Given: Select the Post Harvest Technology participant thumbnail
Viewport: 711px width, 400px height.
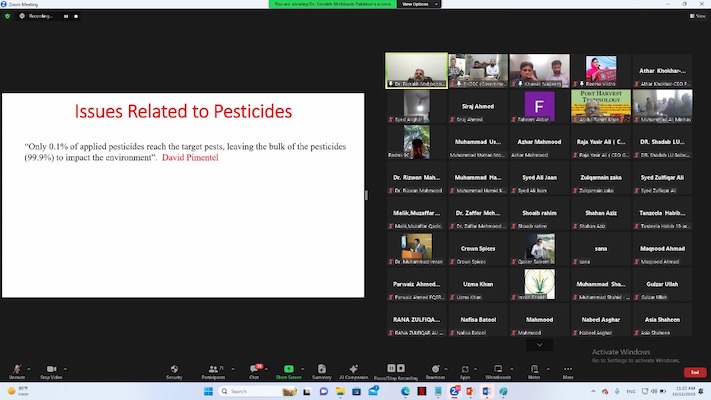Looking at the screenshot, I should point(600,106).
